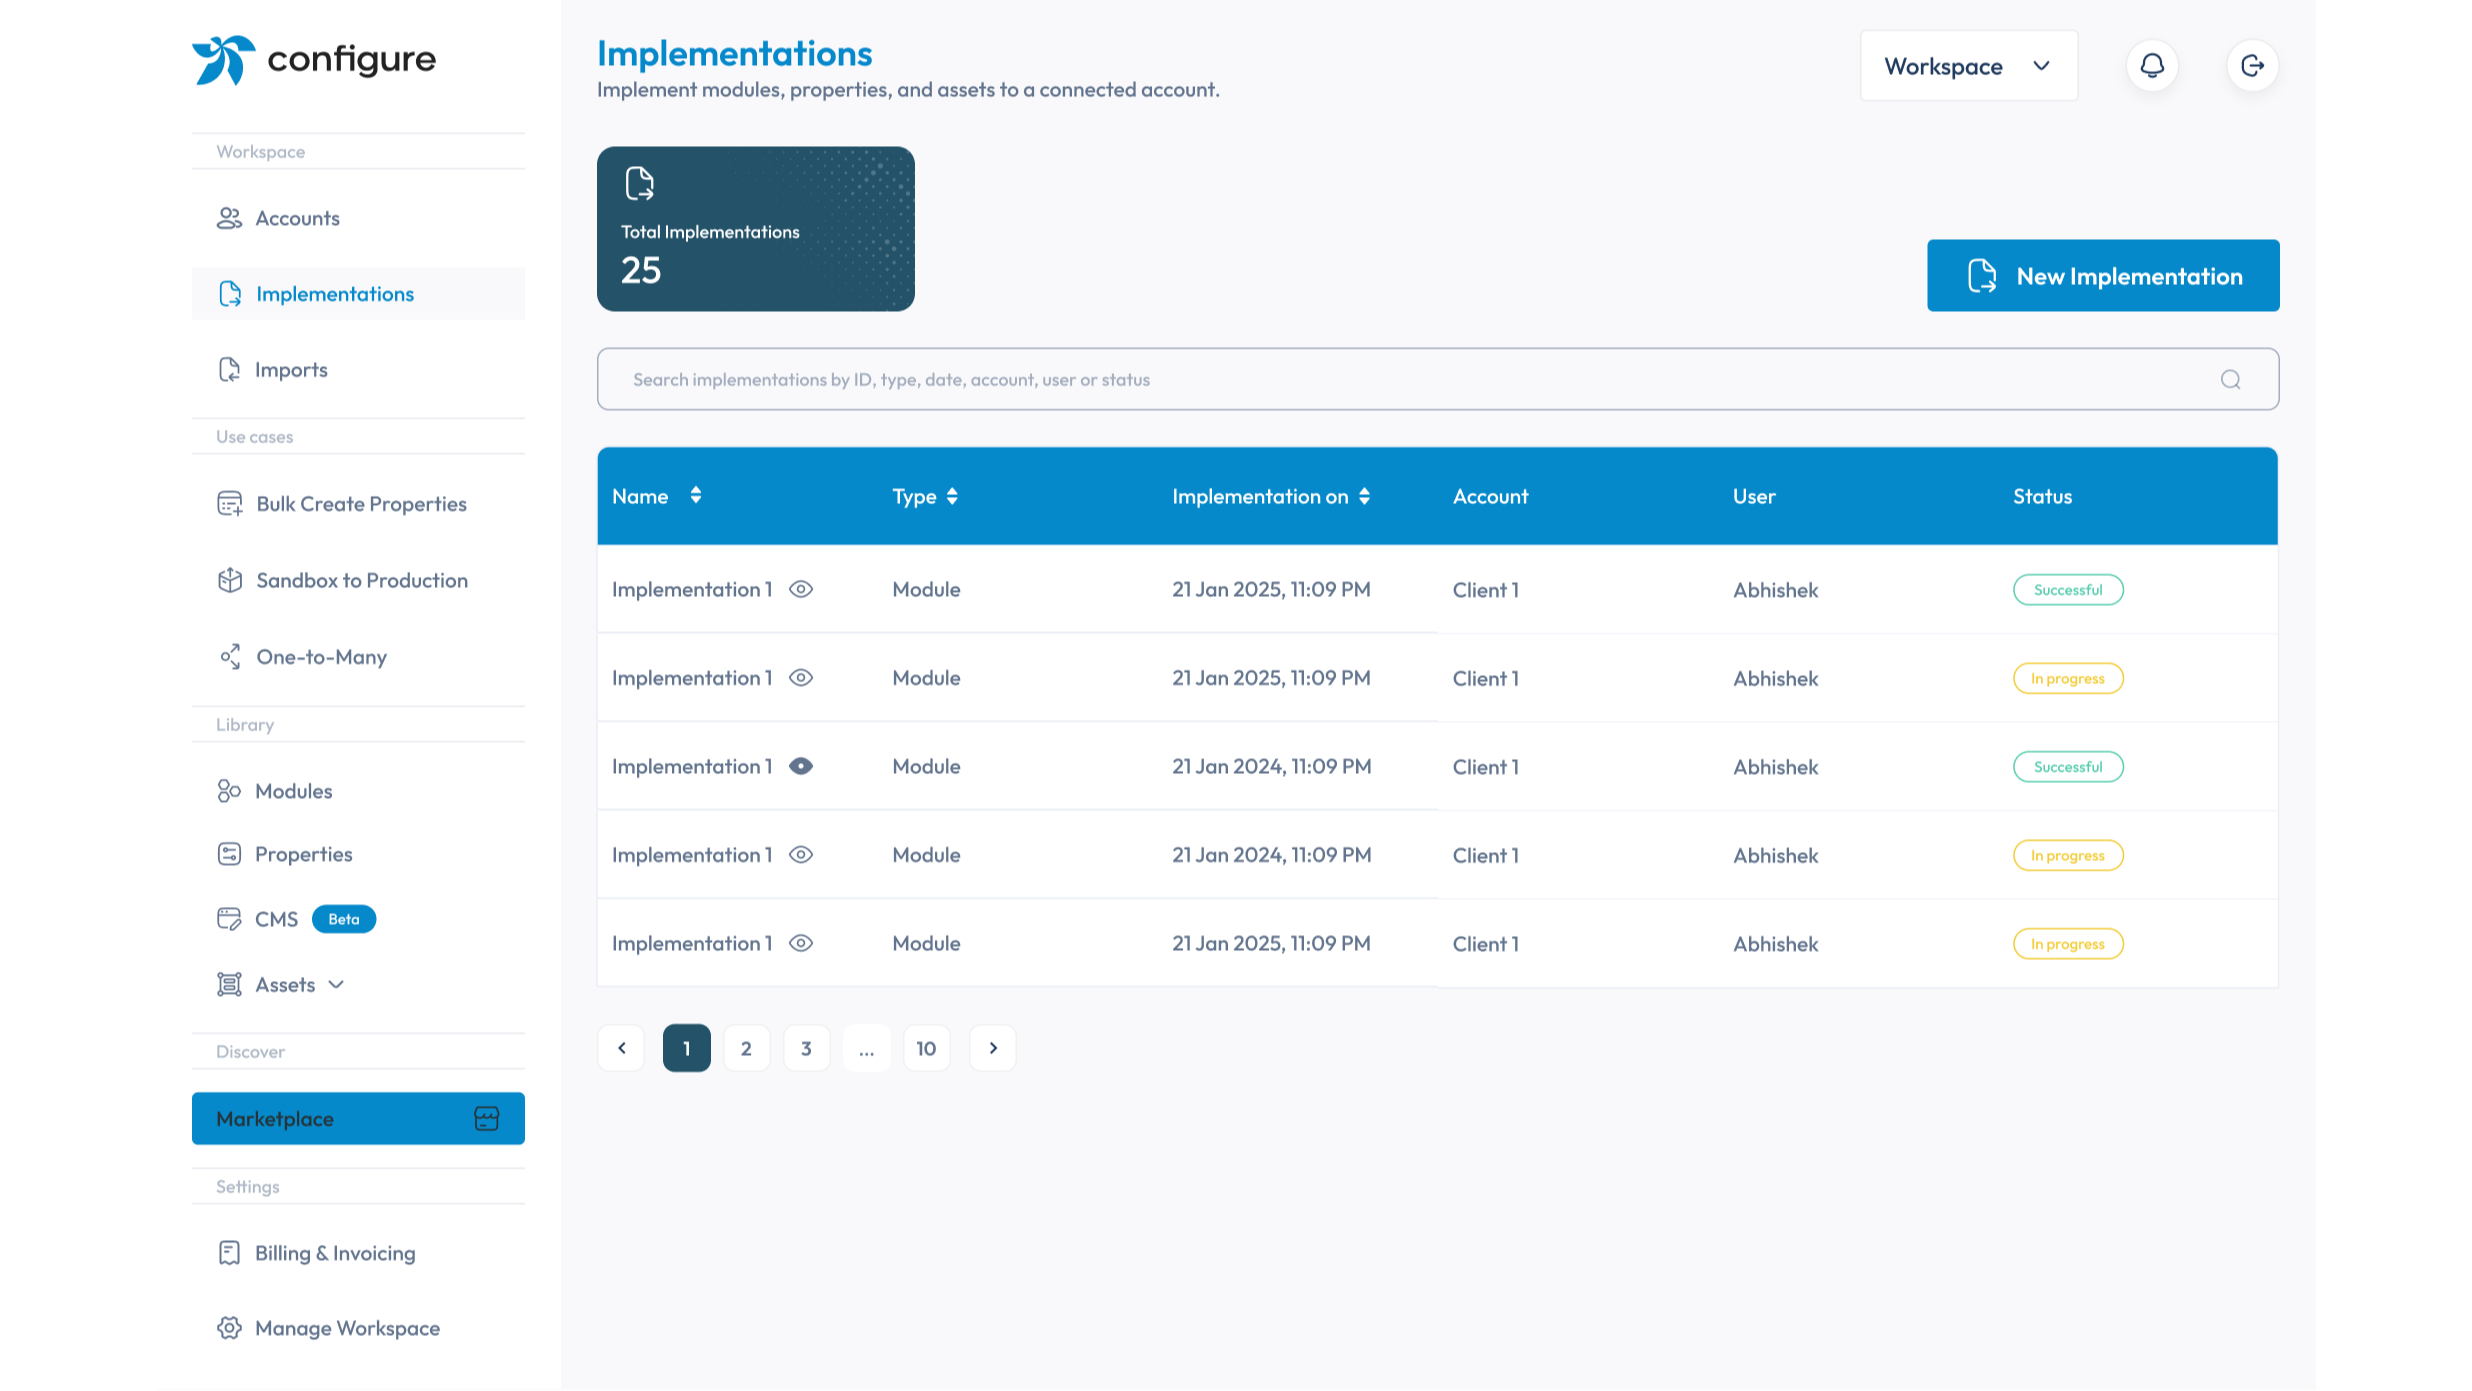
Task: Open the Workspace dropdown
Action: (x=1968, y=65)
